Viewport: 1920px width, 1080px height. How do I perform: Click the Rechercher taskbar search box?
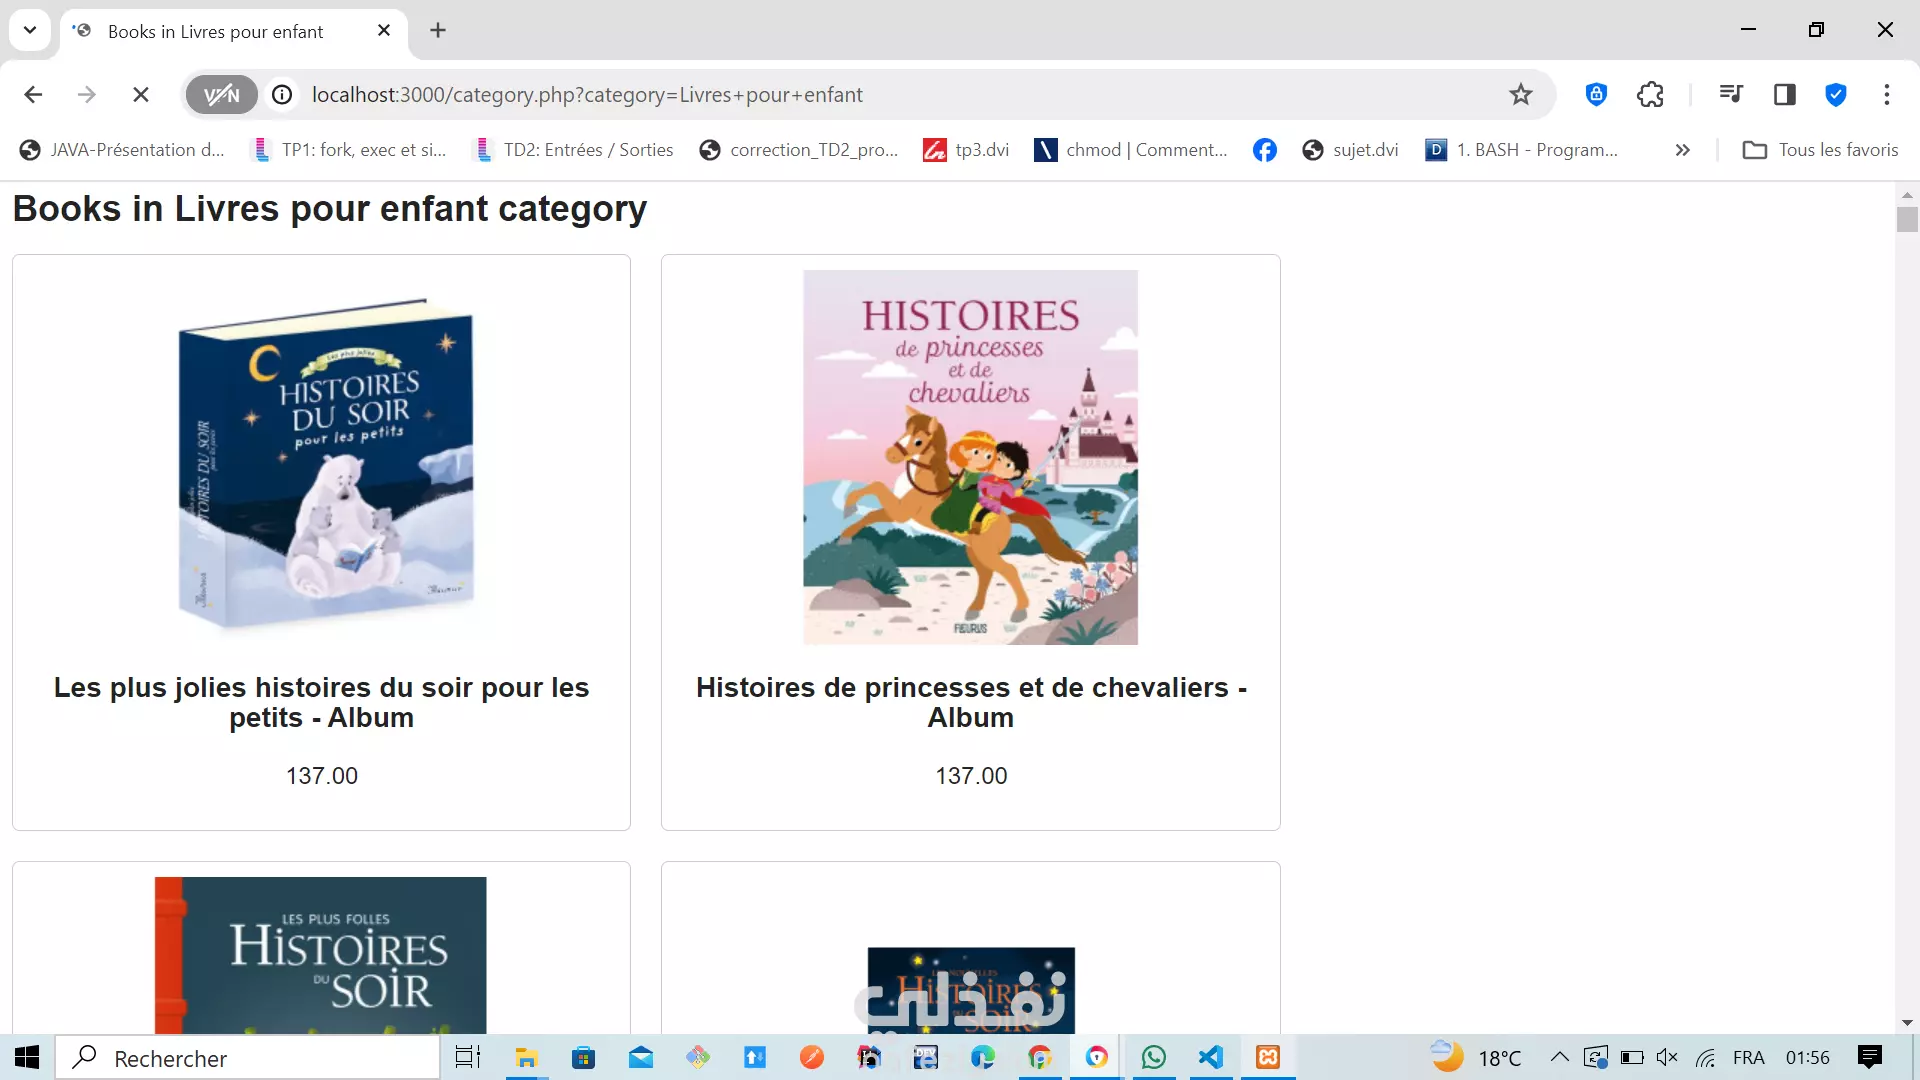coord(247,1058)
